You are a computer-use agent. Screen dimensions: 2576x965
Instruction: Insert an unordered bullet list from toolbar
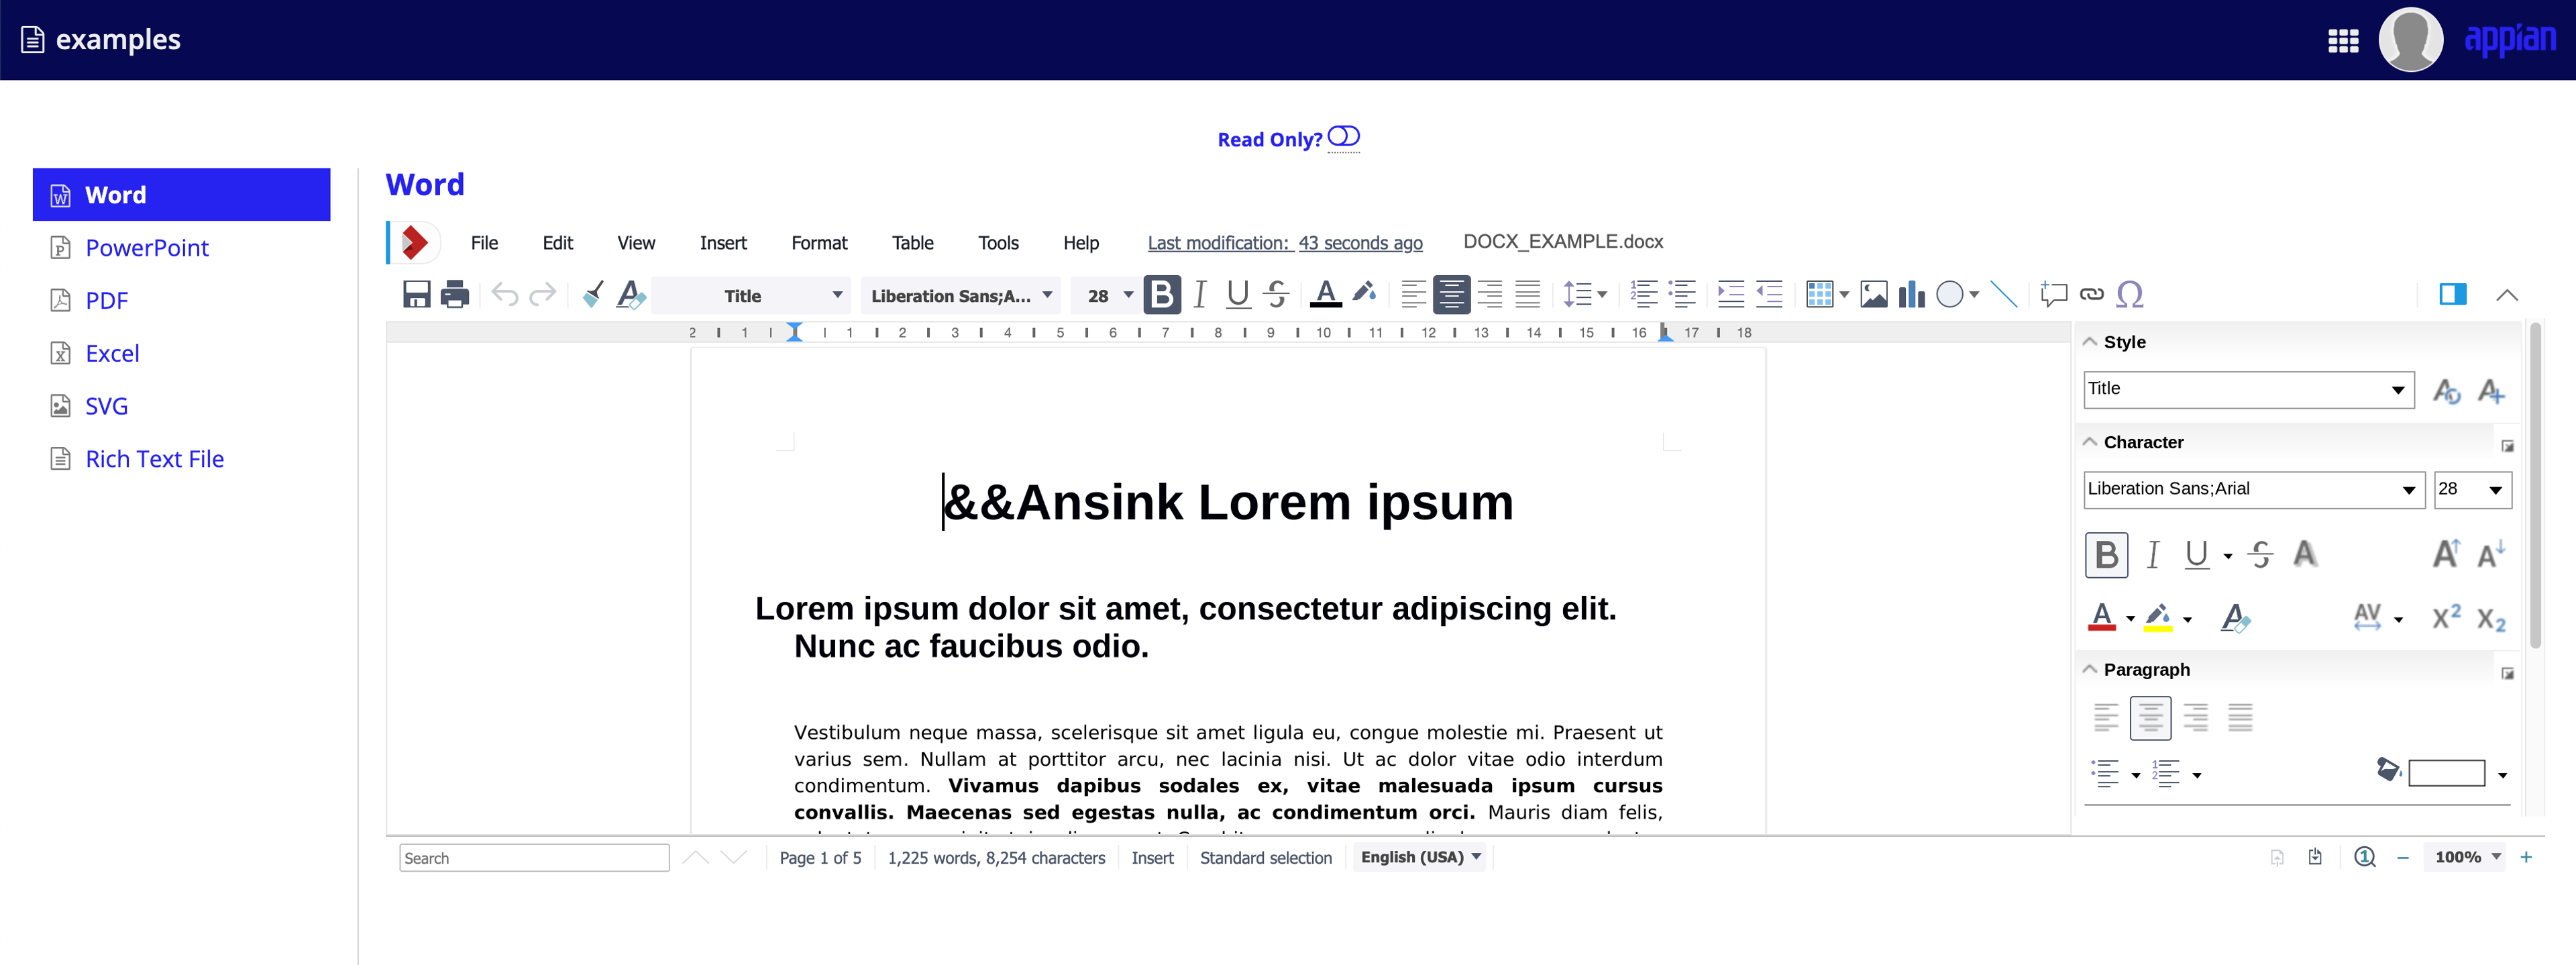[x=1683, y=295]
